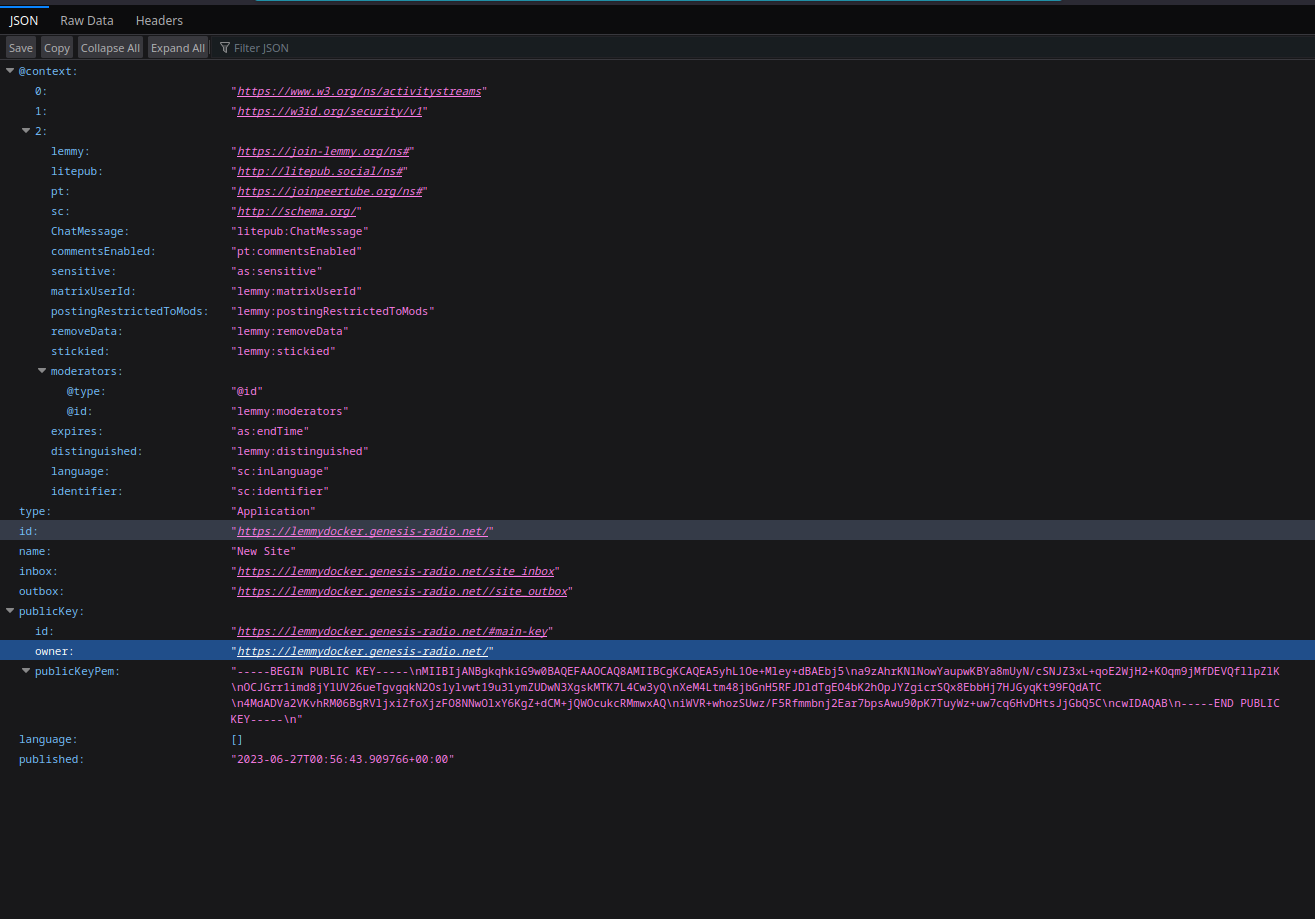1315x919 pixels.
Task: Click the filter icon beside Filter JSON
Action: click(225, 47)
